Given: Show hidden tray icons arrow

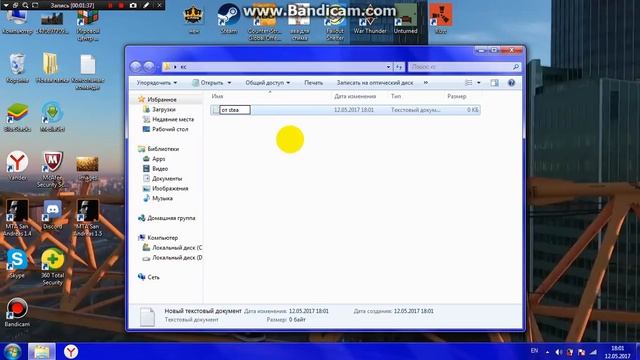Looking at the screenshot, I should click(x=547, y=352).
